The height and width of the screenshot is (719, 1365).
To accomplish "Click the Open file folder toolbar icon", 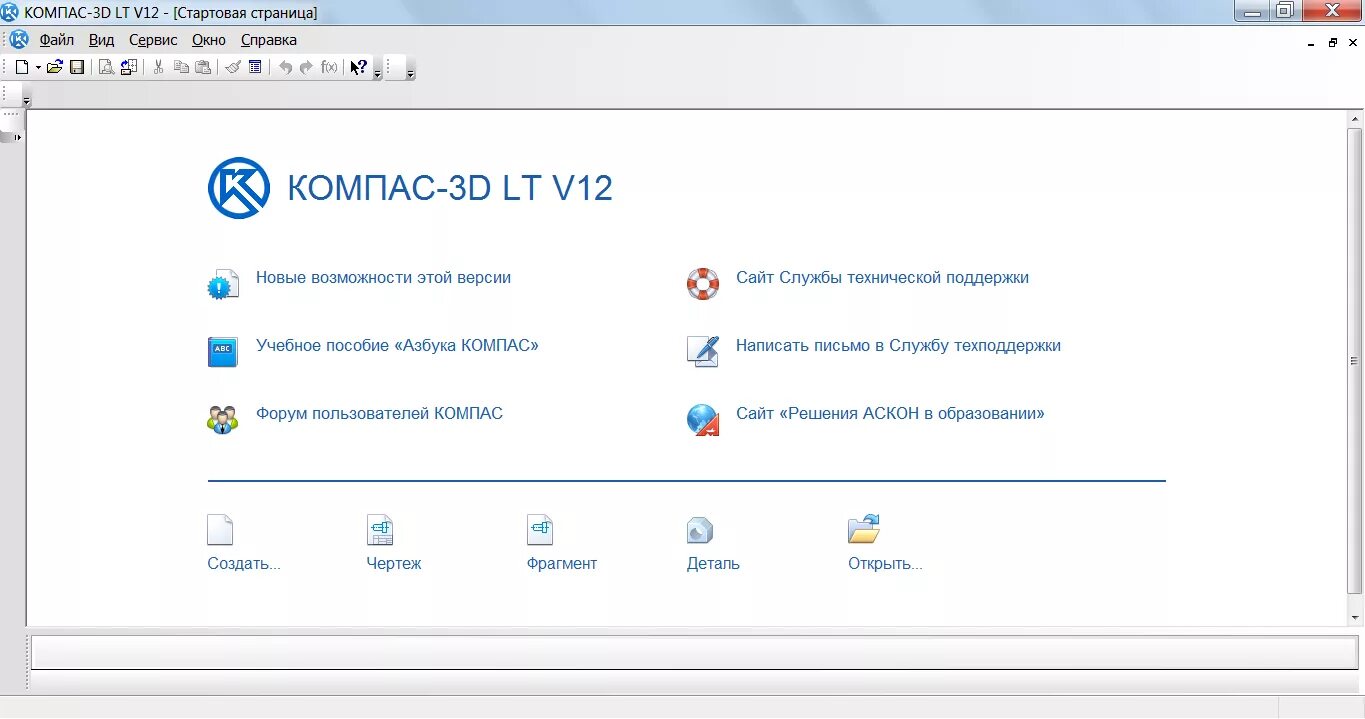I will pos(55,67).
